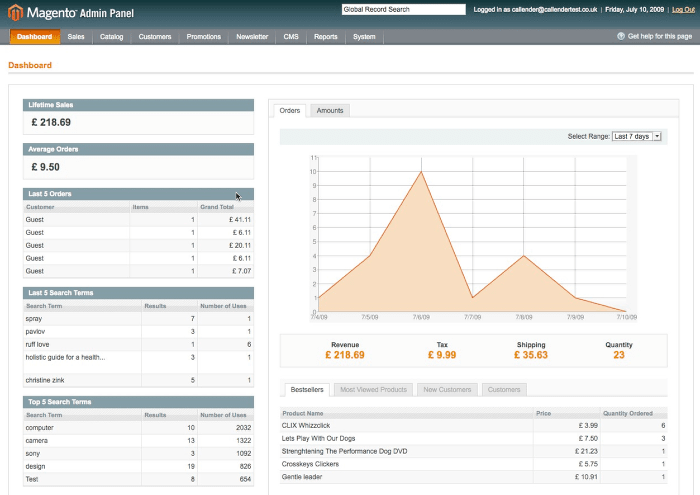The height and width of the screenshot is (495, 700).
Task: Switch to Most Viewed Products tab
Action: (373, 389)
